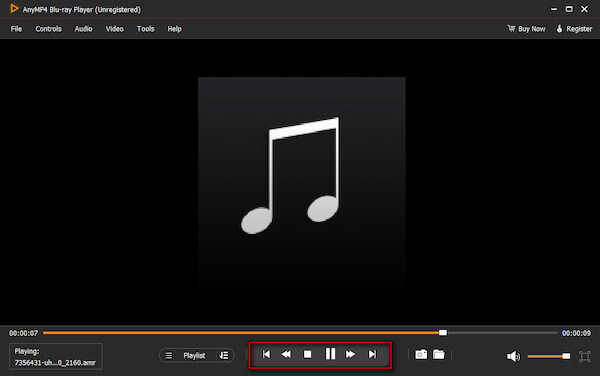Fast forward the playback
Image resolution: width=600 pixels, height=376 pixels.
coord(350,355)
